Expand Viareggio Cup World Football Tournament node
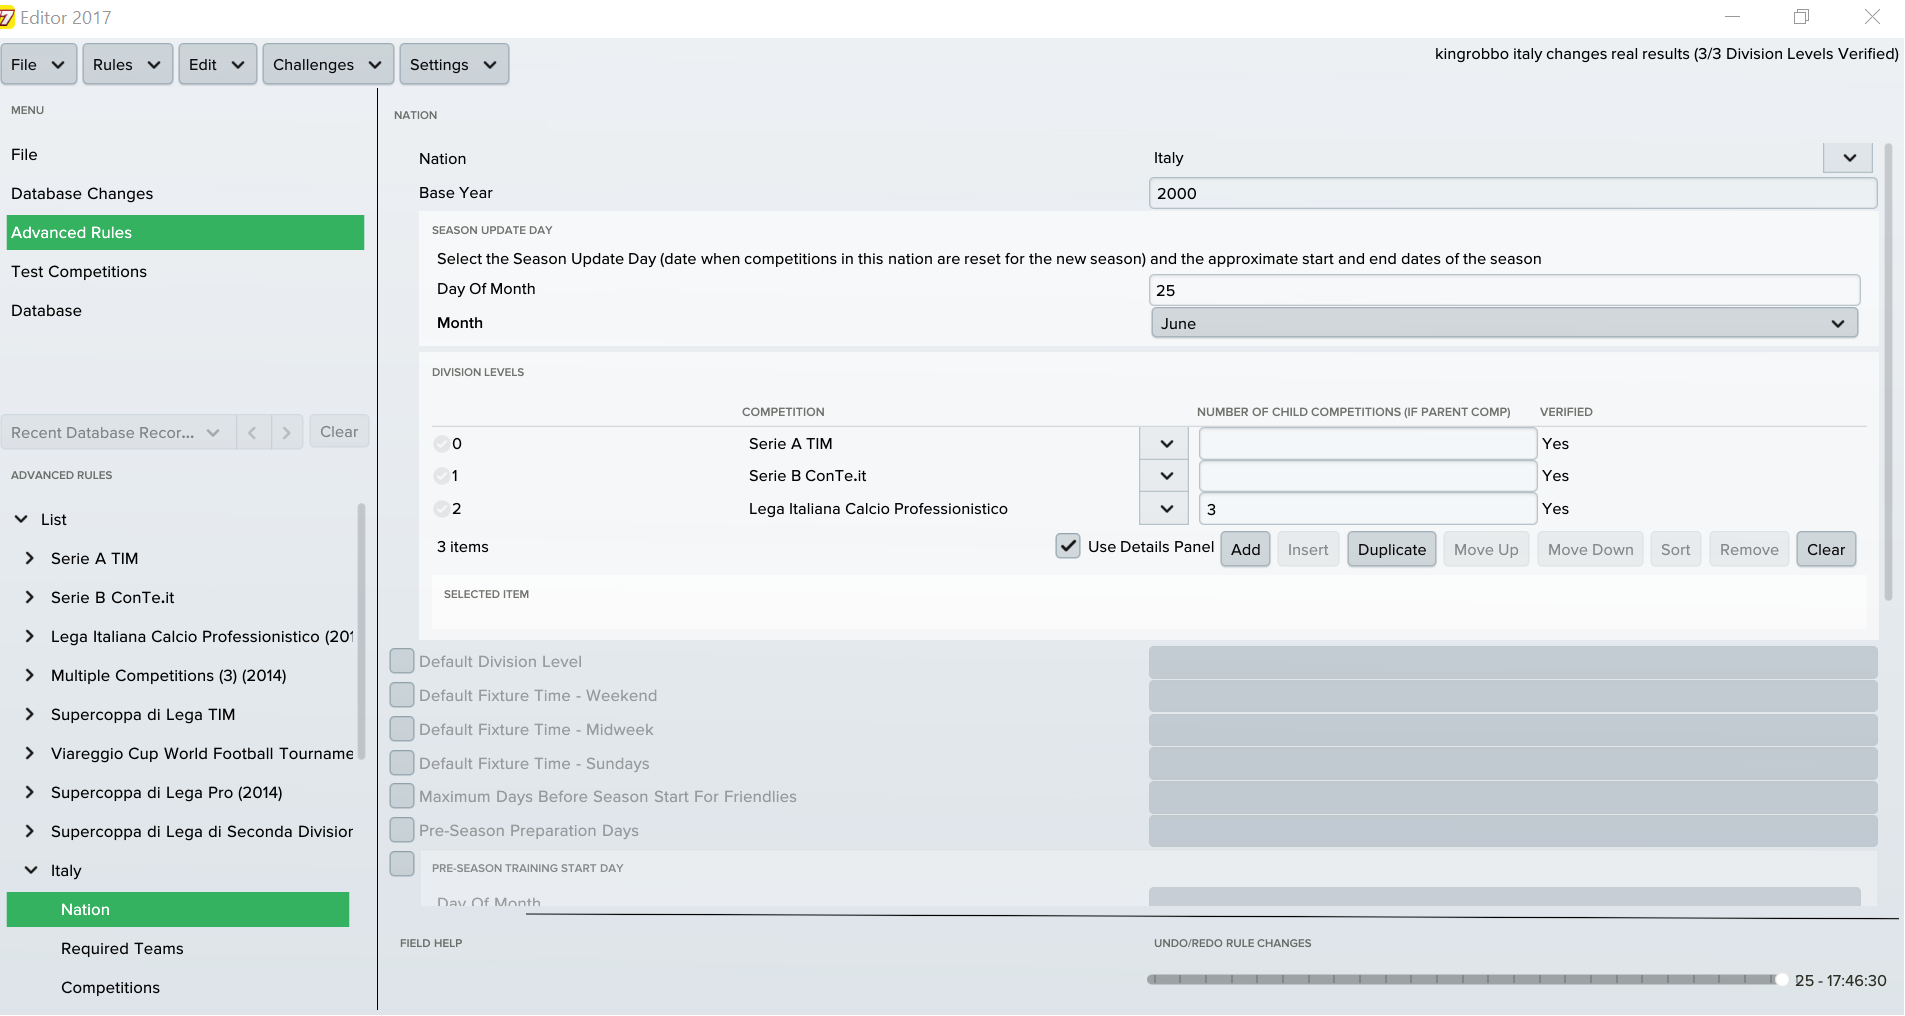 (x=29, y=753)
